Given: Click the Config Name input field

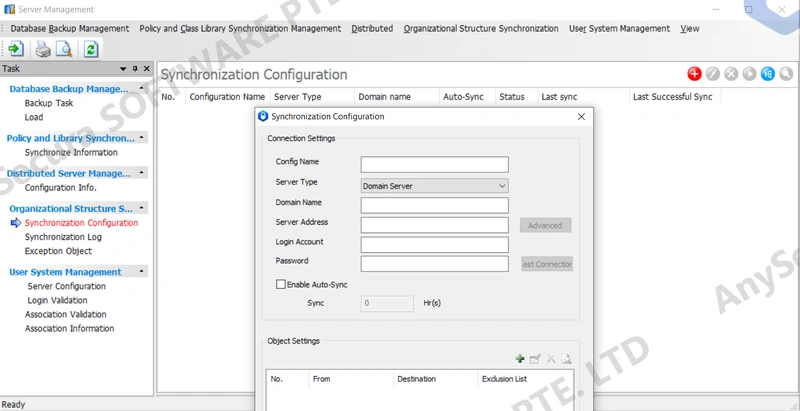Looking at the screenshot, I should [x=435, y=165].
